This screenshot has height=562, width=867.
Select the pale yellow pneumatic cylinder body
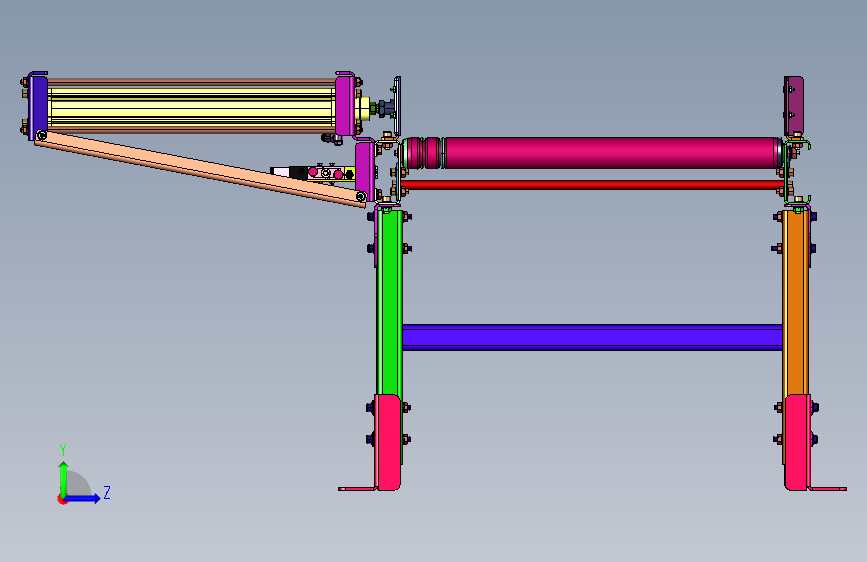[191, 107]
